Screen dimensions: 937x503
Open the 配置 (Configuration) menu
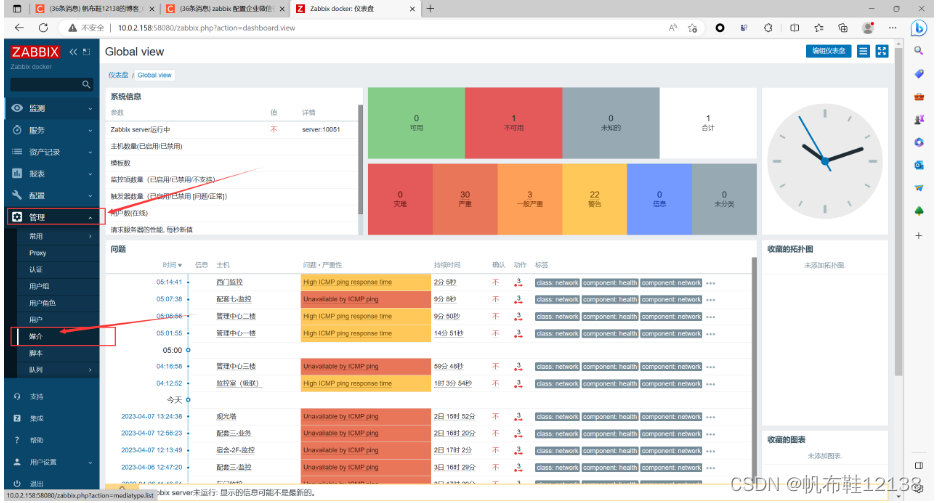tap(52, 195)
